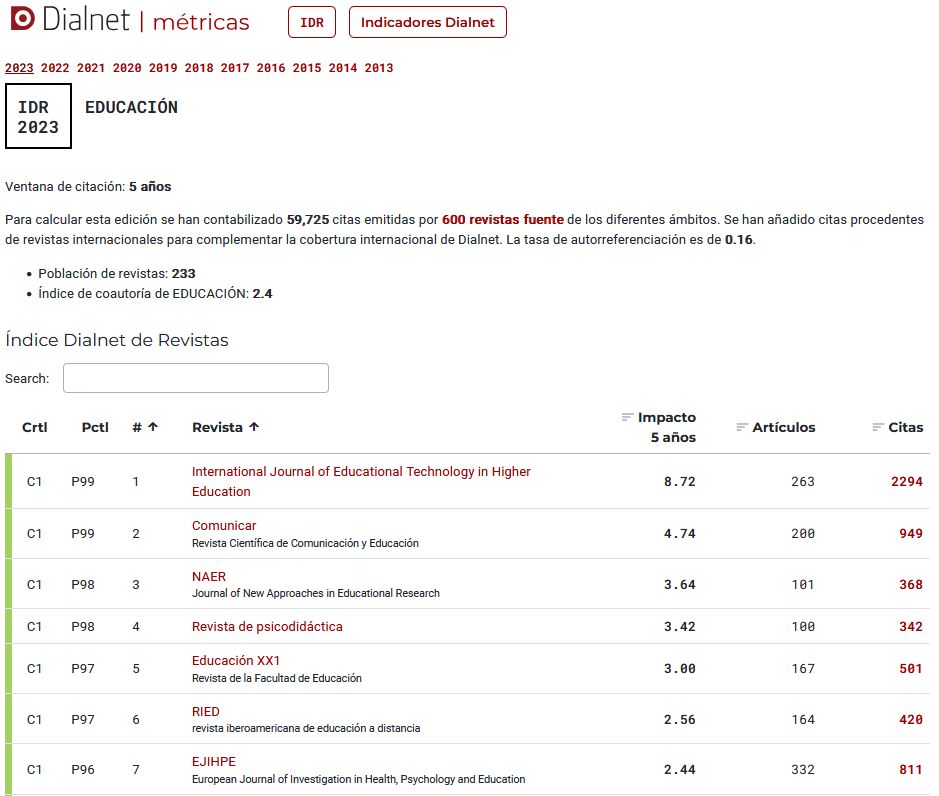Click article count 332 for EJIHPE
This screenshot has width=939, height=796.
pyautogui.click(x=803, y=770)
